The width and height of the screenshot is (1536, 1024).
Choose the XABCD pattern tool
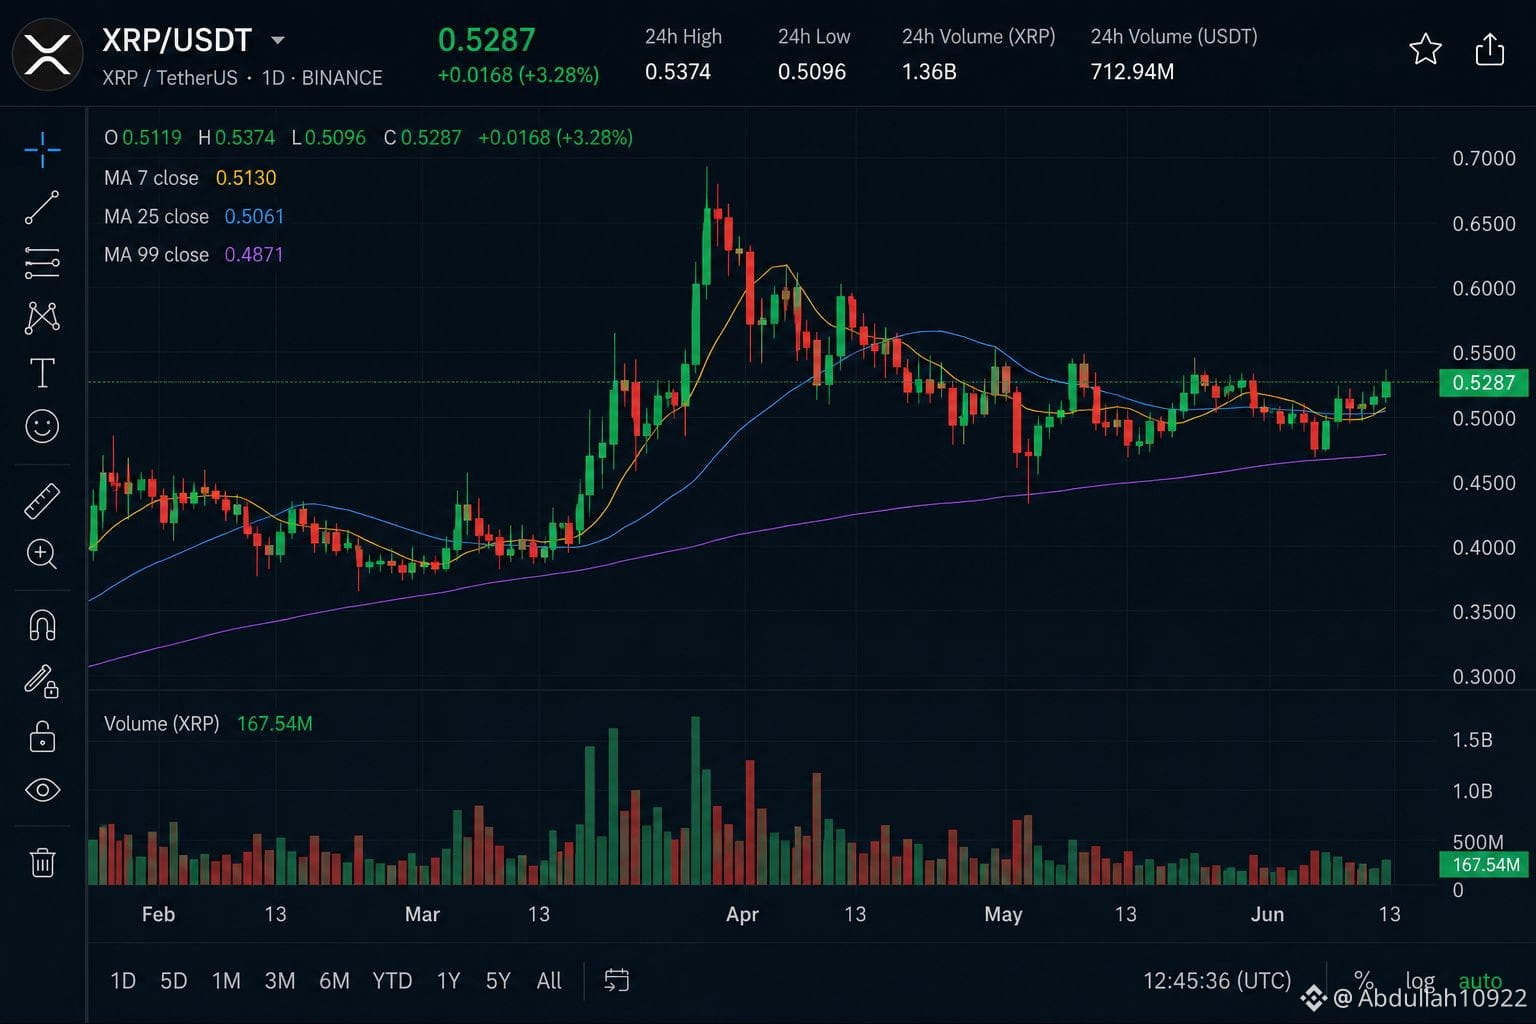click(x=42, y=317)
